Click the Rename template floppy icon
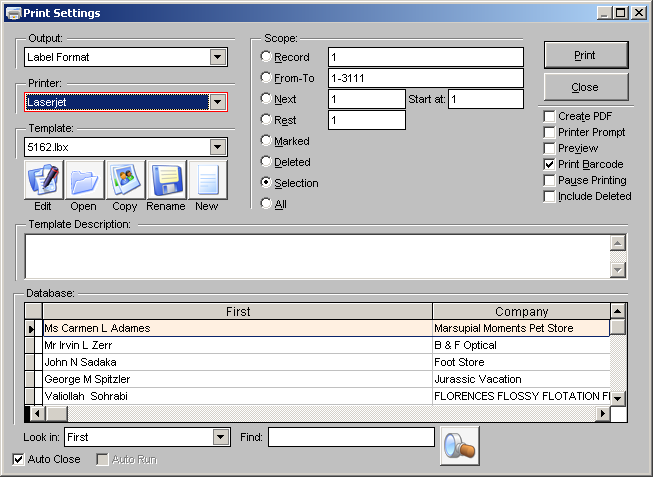The width and height of the screenshot is (653, 477). coord(166,180)
